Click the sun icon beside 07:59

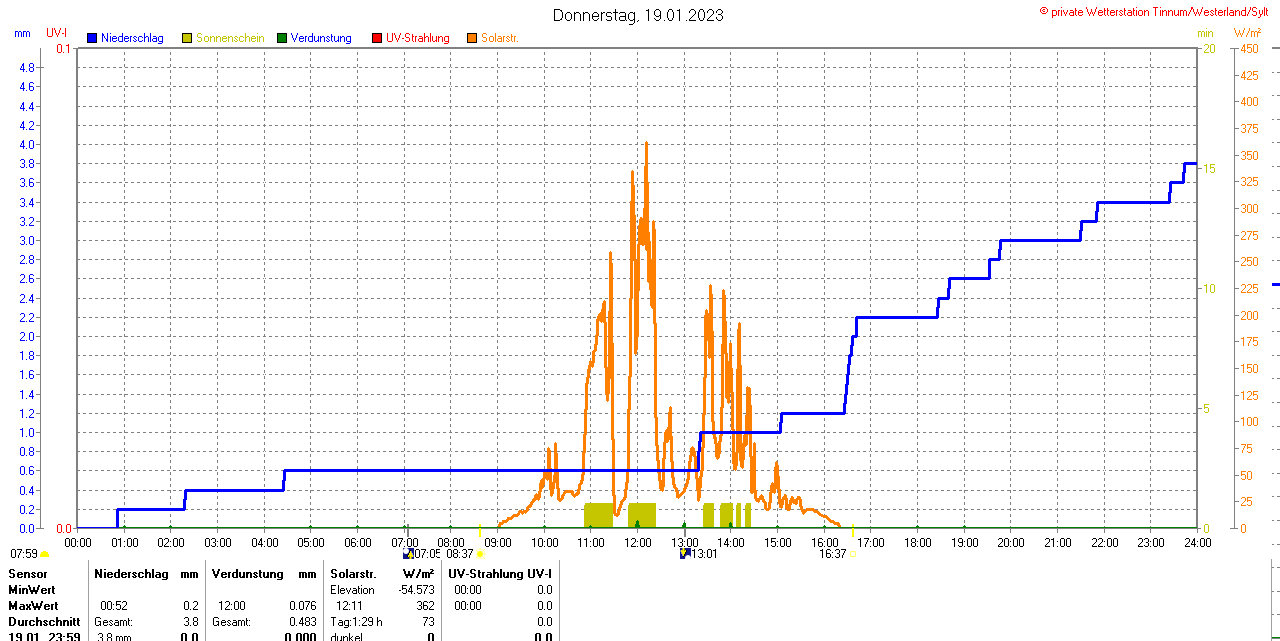45,554
